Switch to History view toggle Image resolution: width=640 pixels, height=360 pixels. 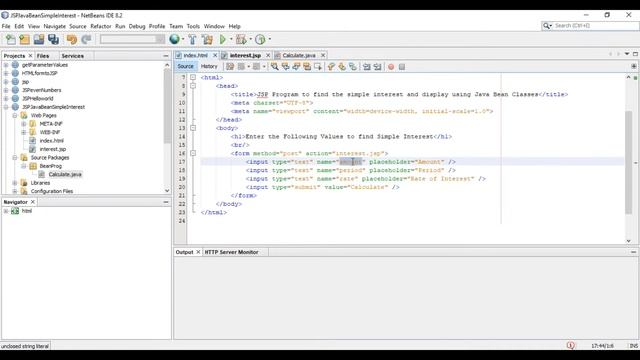(209, 66)
